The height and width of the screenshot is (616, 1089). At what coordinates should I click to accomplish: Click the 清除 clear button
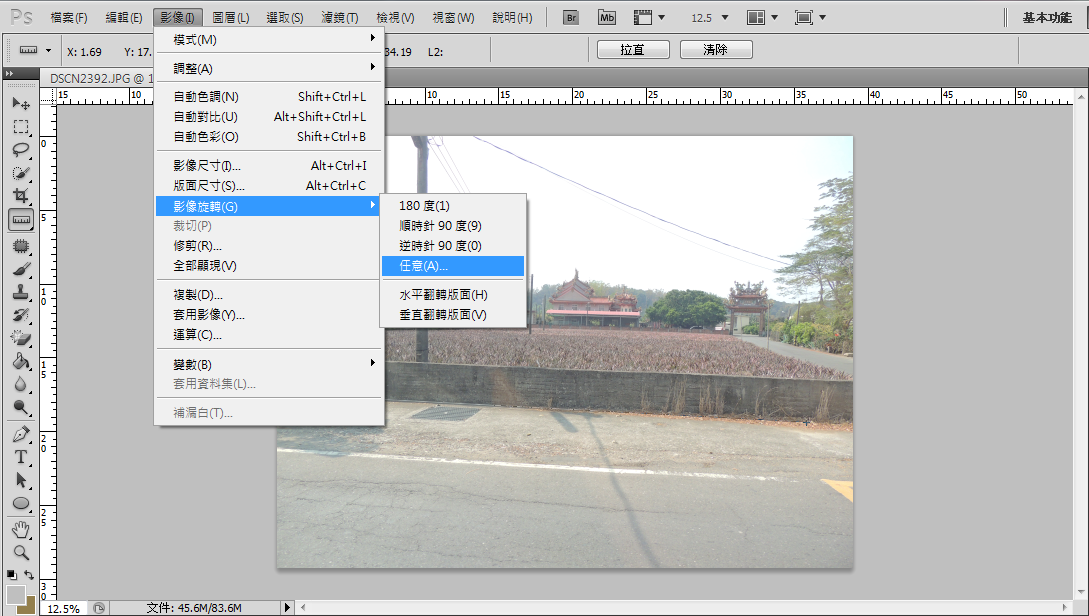point(716,50)
